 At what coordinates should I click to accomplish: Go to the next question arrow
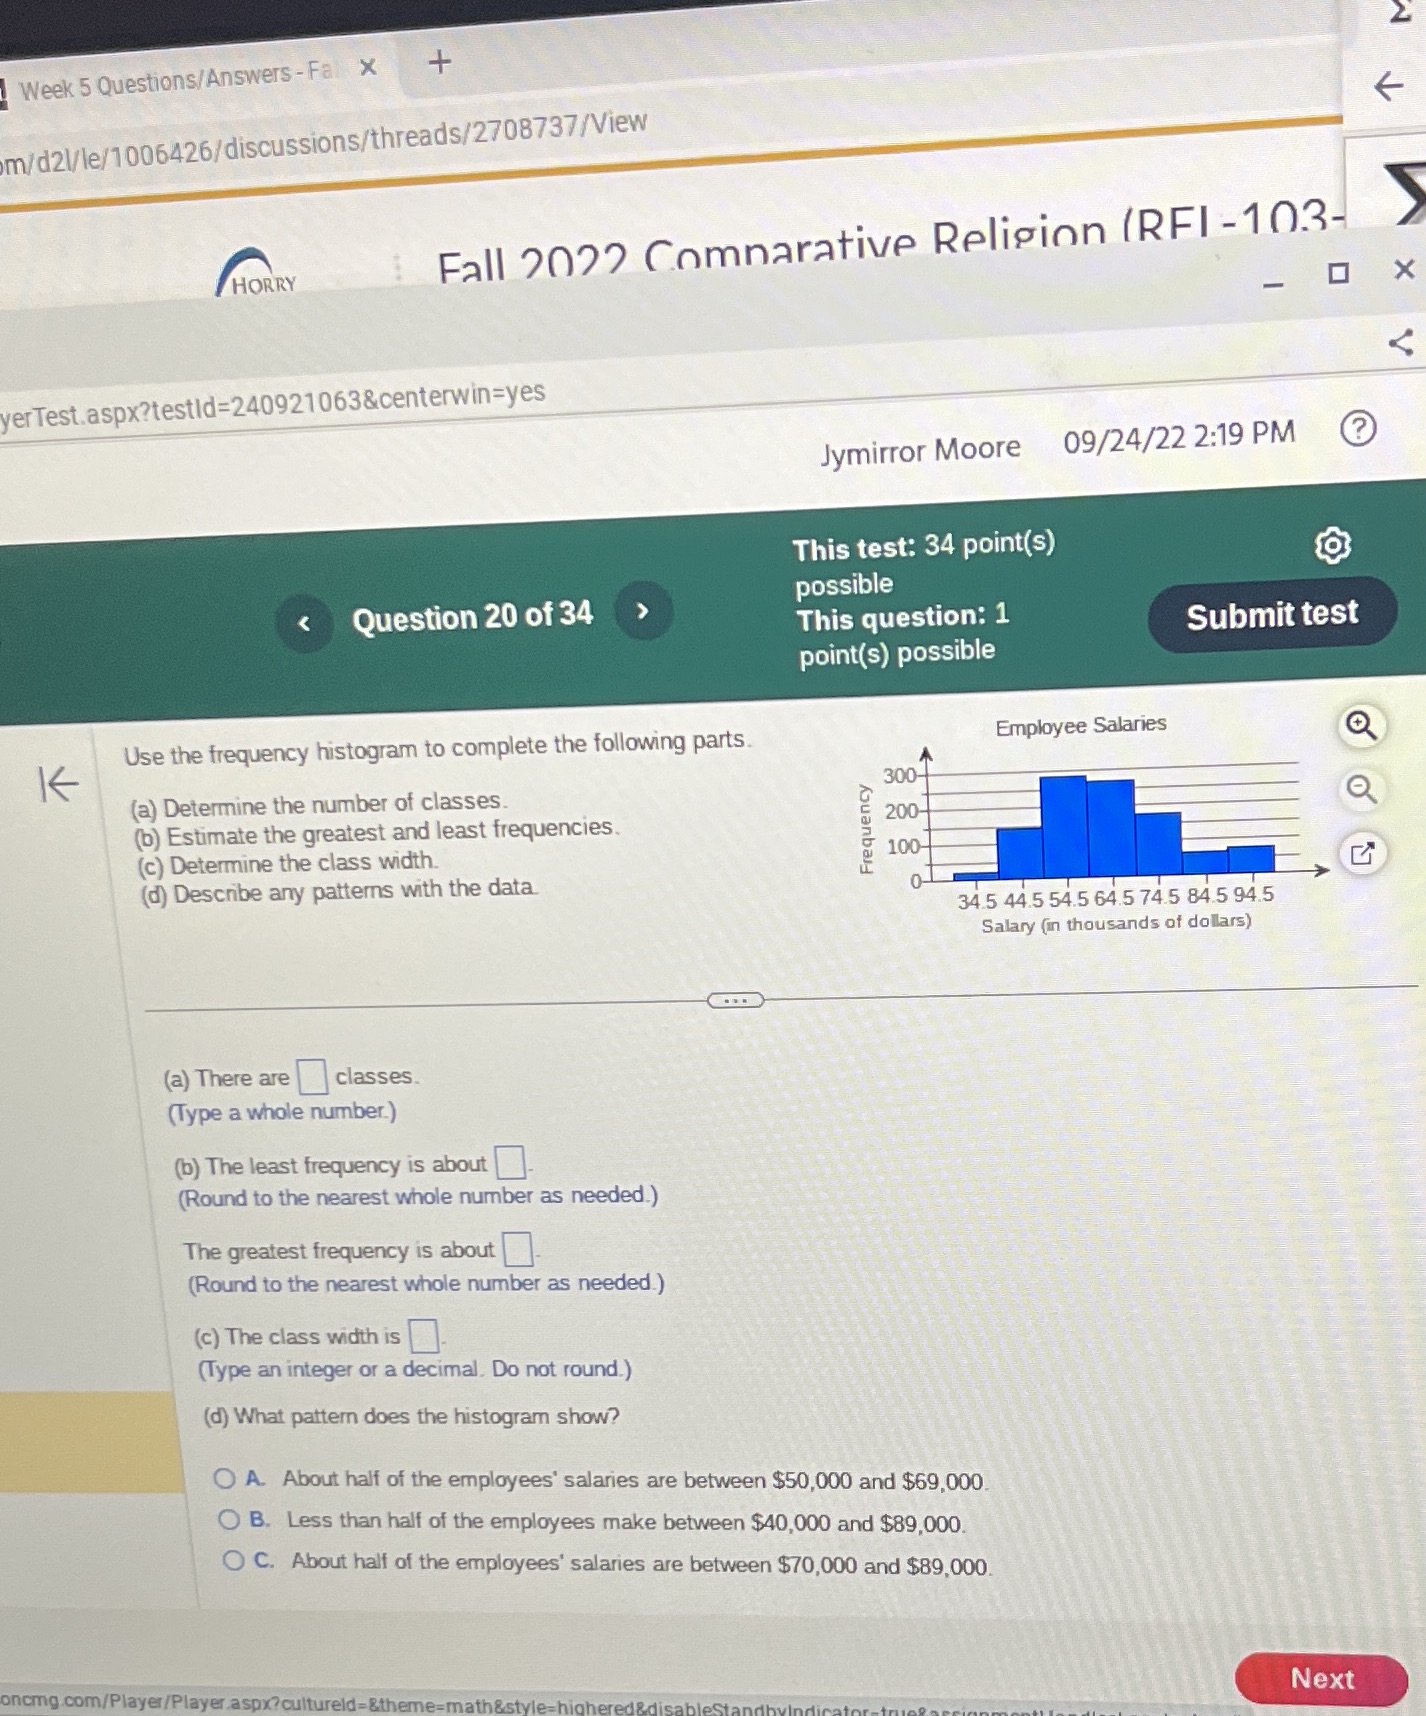643,610
